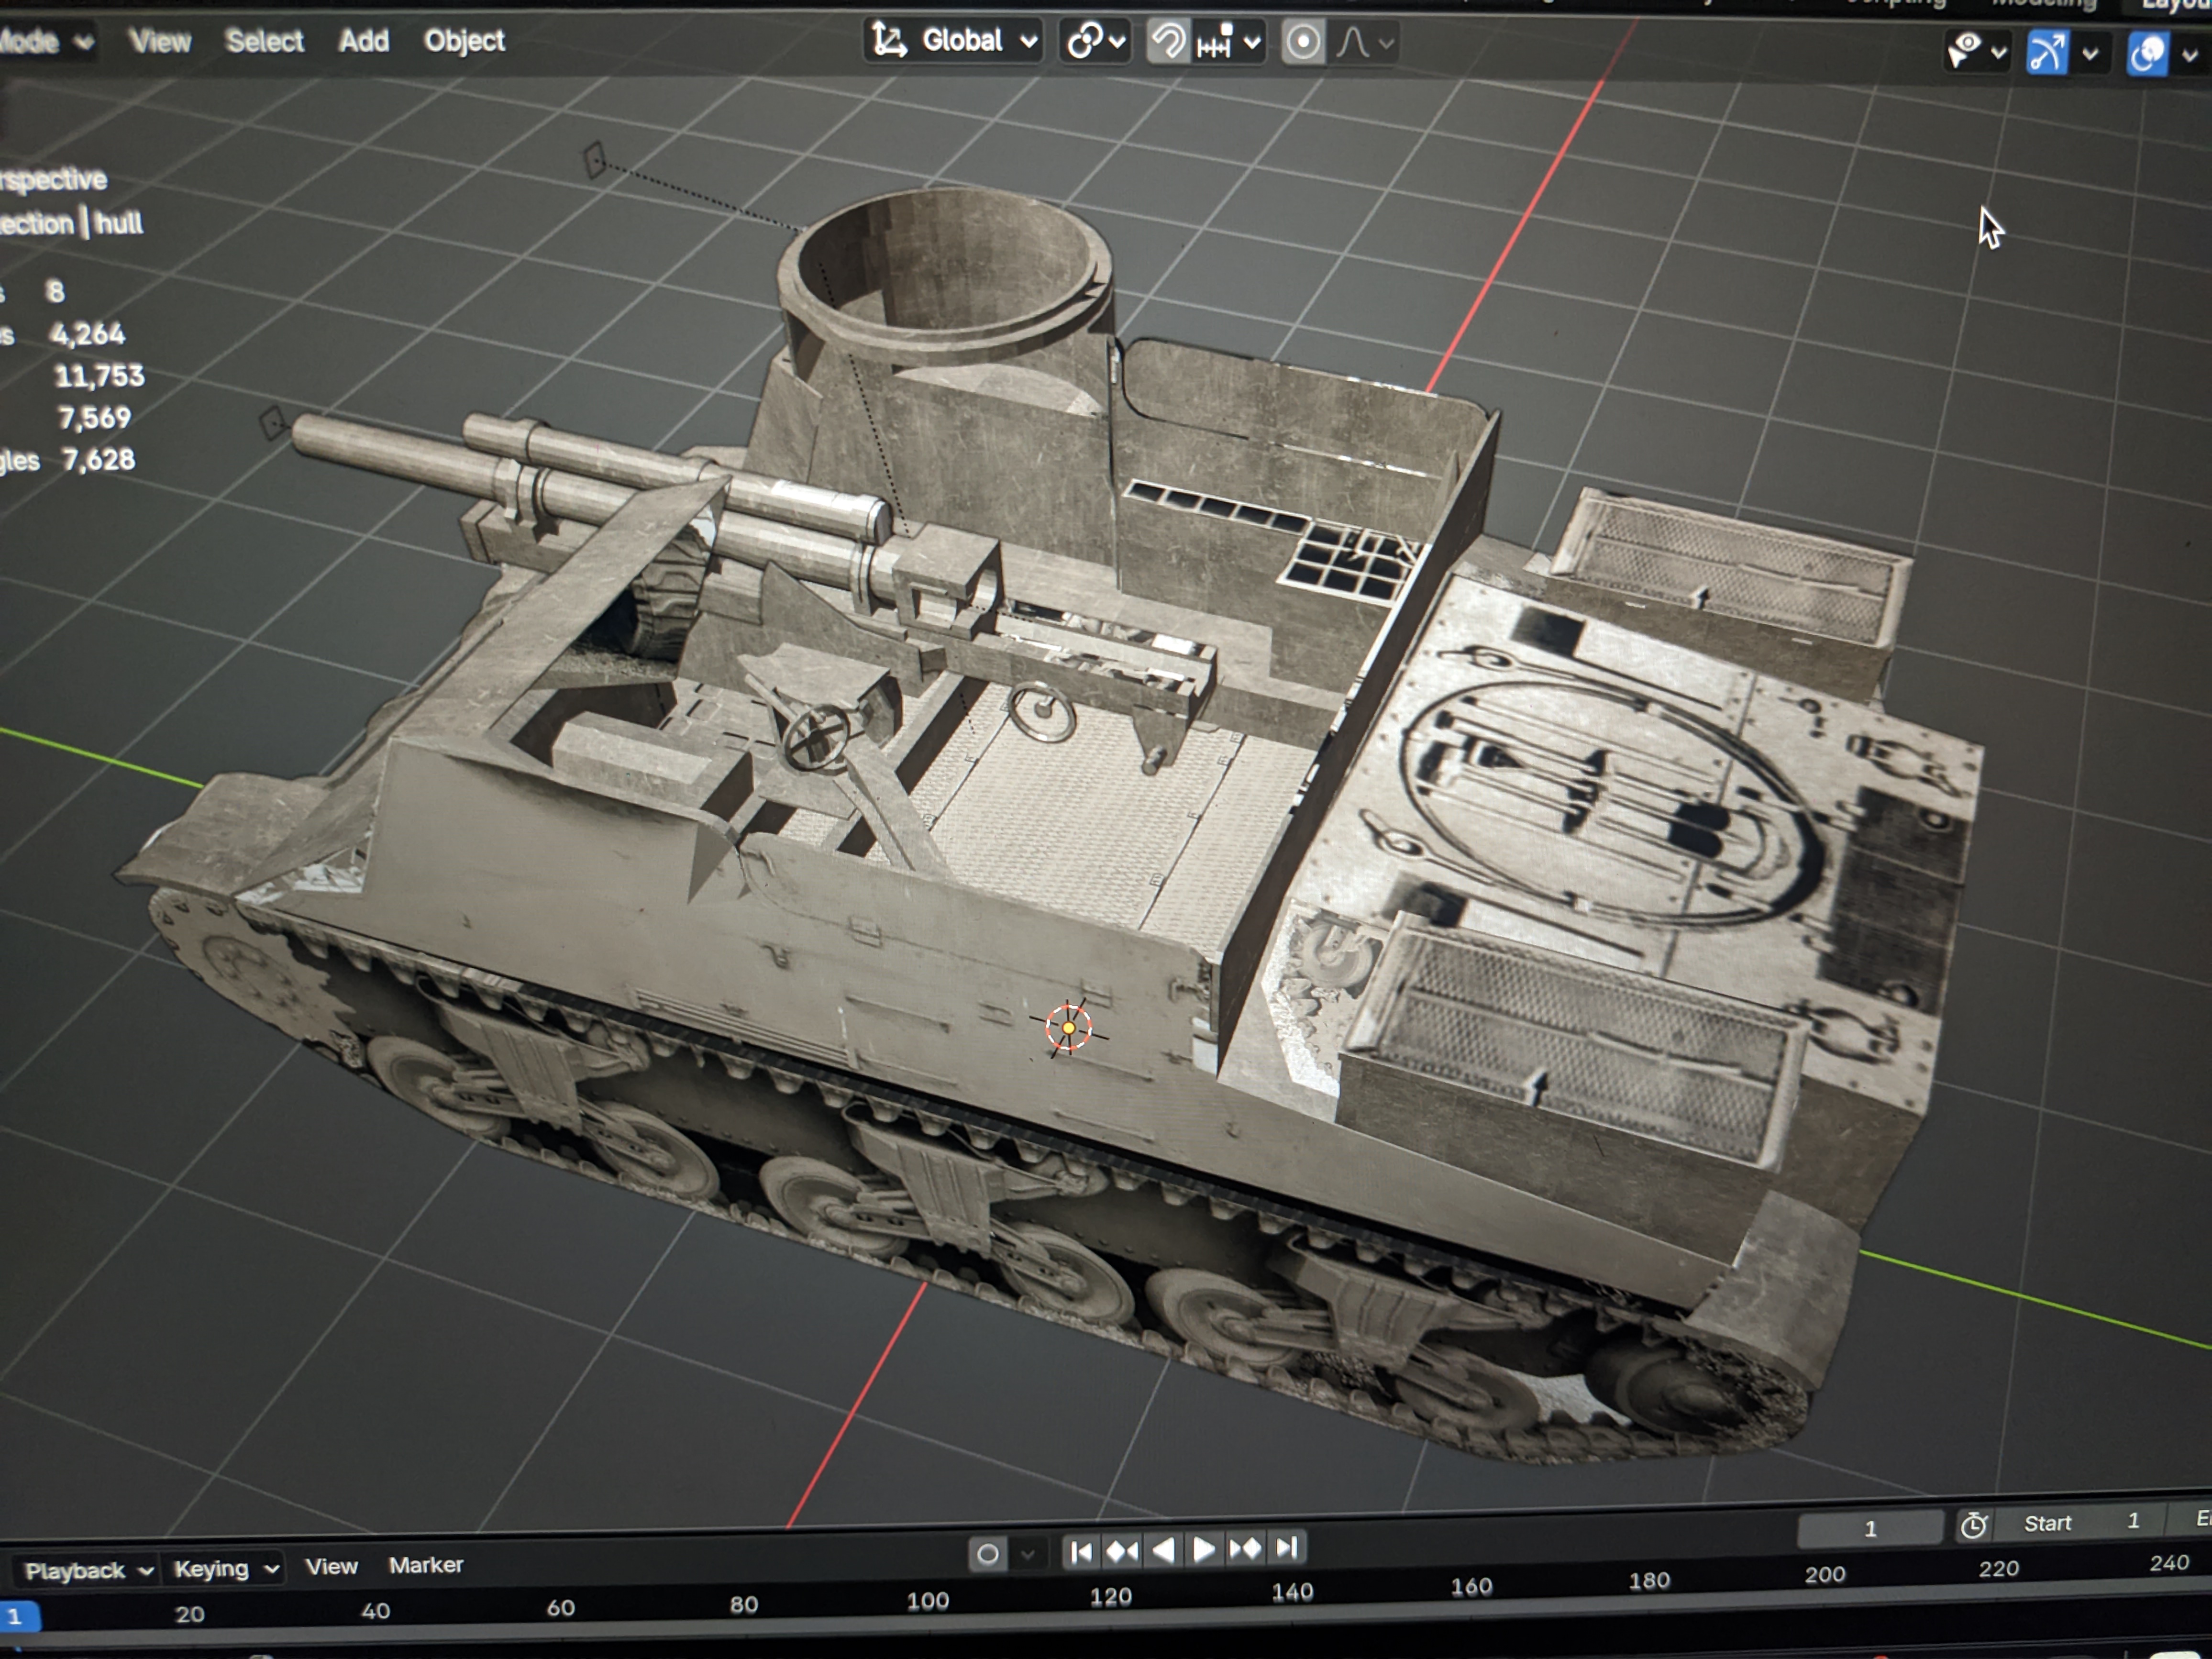Screen dimensions: 2212x1659
Task: Click the '4,264' statistics value
Action: (x=88, y=334)
